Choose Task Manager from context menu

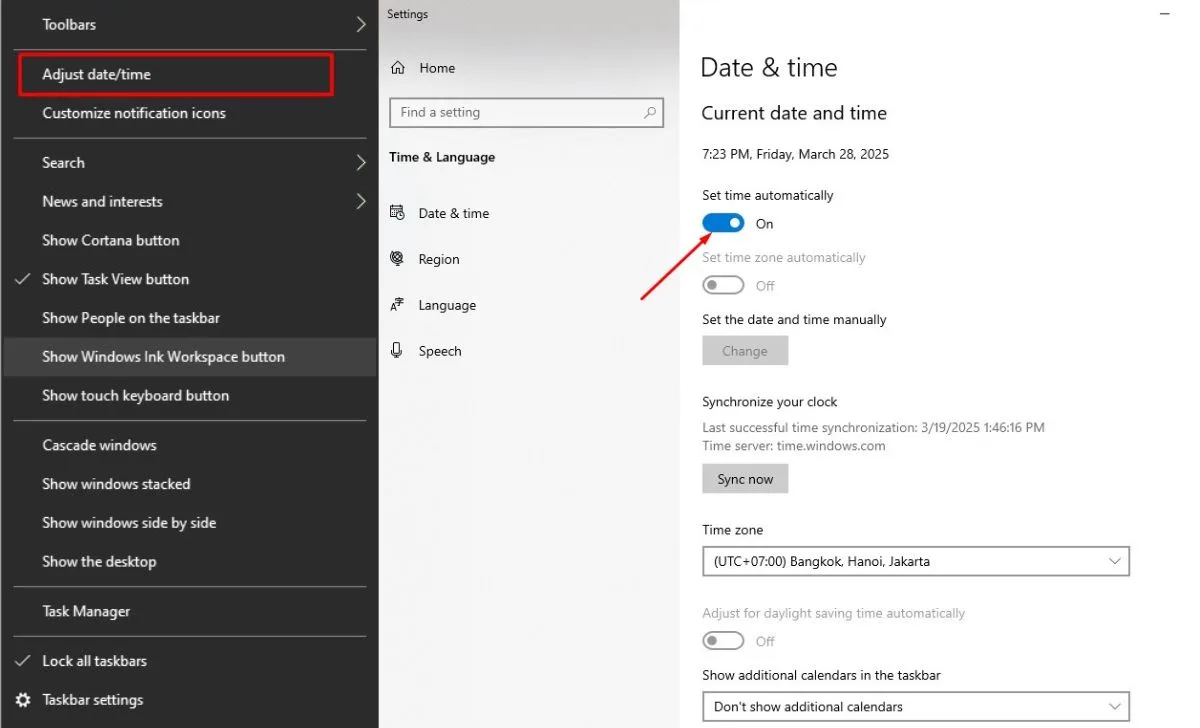86,611
